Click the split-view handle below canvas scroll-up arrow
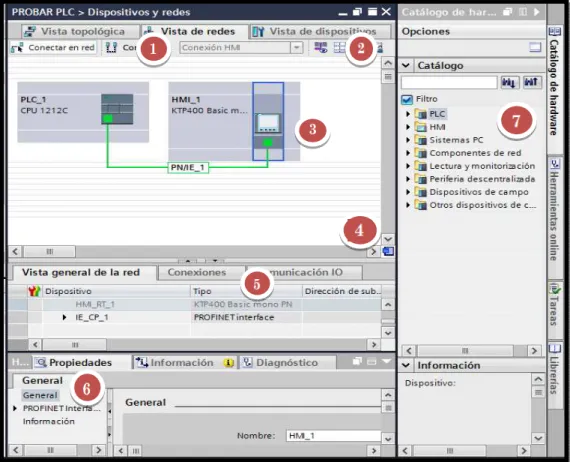This screenshot has height=462, width=570. click(388, 77)
